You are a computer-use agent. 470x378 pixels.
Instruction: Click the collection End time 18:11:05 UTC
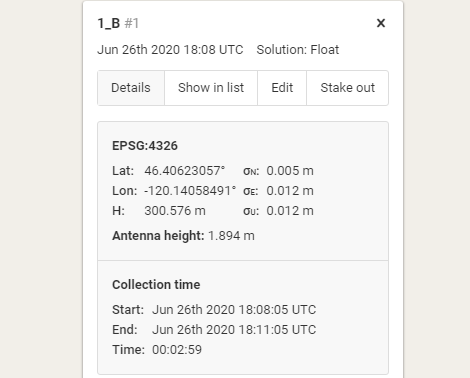(x=234, y=330)
